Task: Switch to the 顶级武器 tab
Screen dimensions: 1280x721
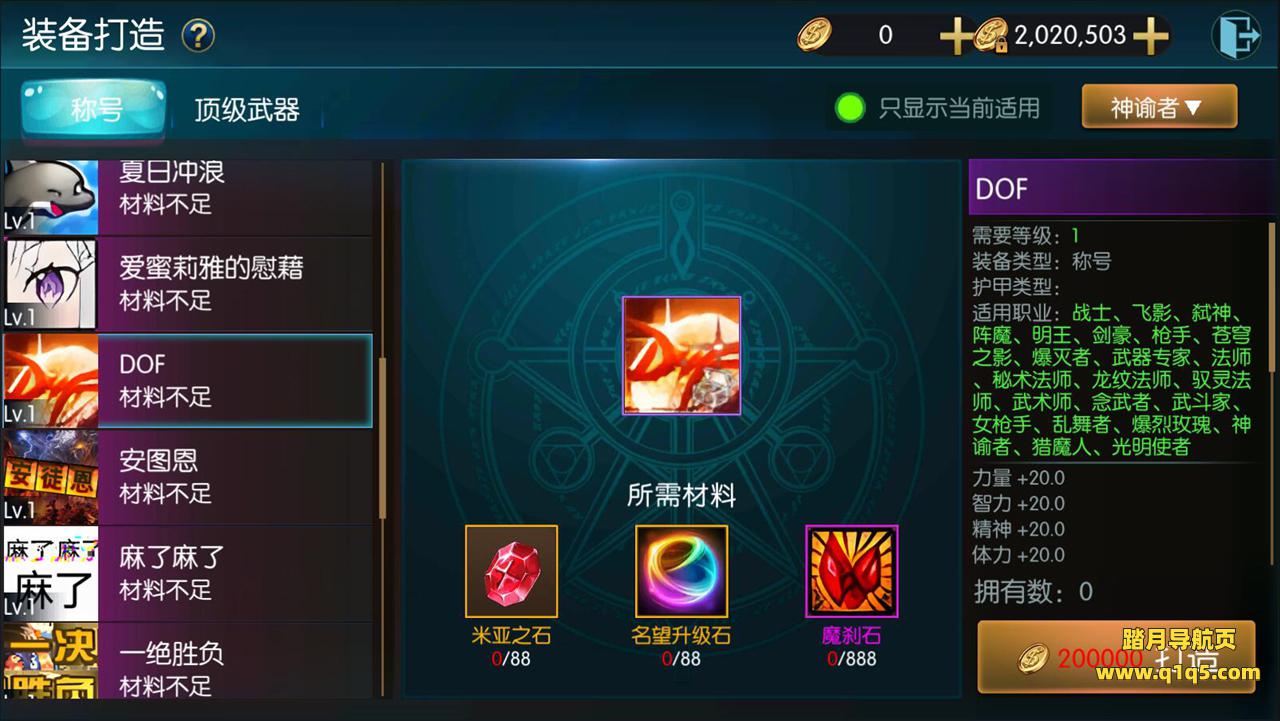Action: tap(247, 109)
